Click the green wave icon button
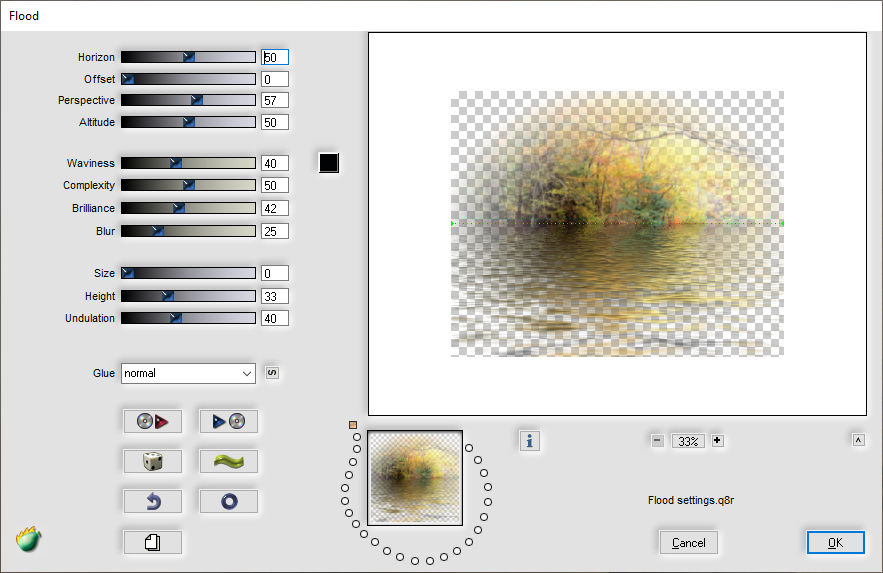 tap(229, 462)
